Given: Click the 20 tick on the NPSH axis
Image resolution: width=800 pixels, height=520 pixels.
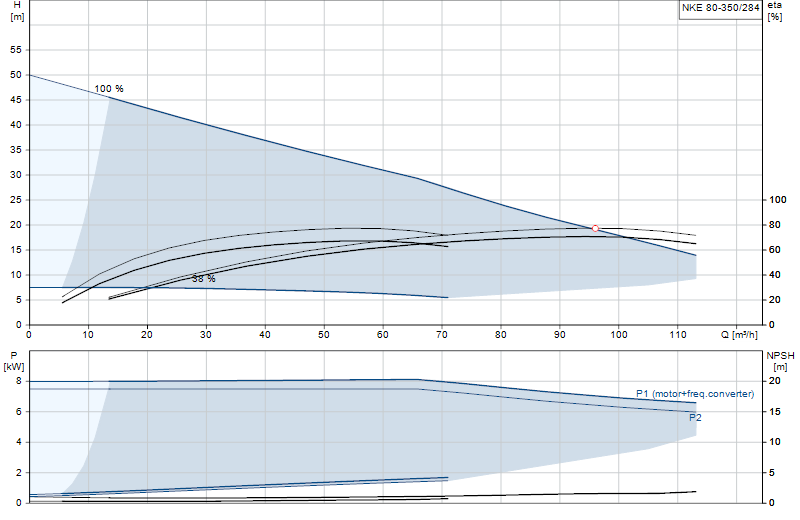Looking at the screenshot, I should click(x=774, y=381).
